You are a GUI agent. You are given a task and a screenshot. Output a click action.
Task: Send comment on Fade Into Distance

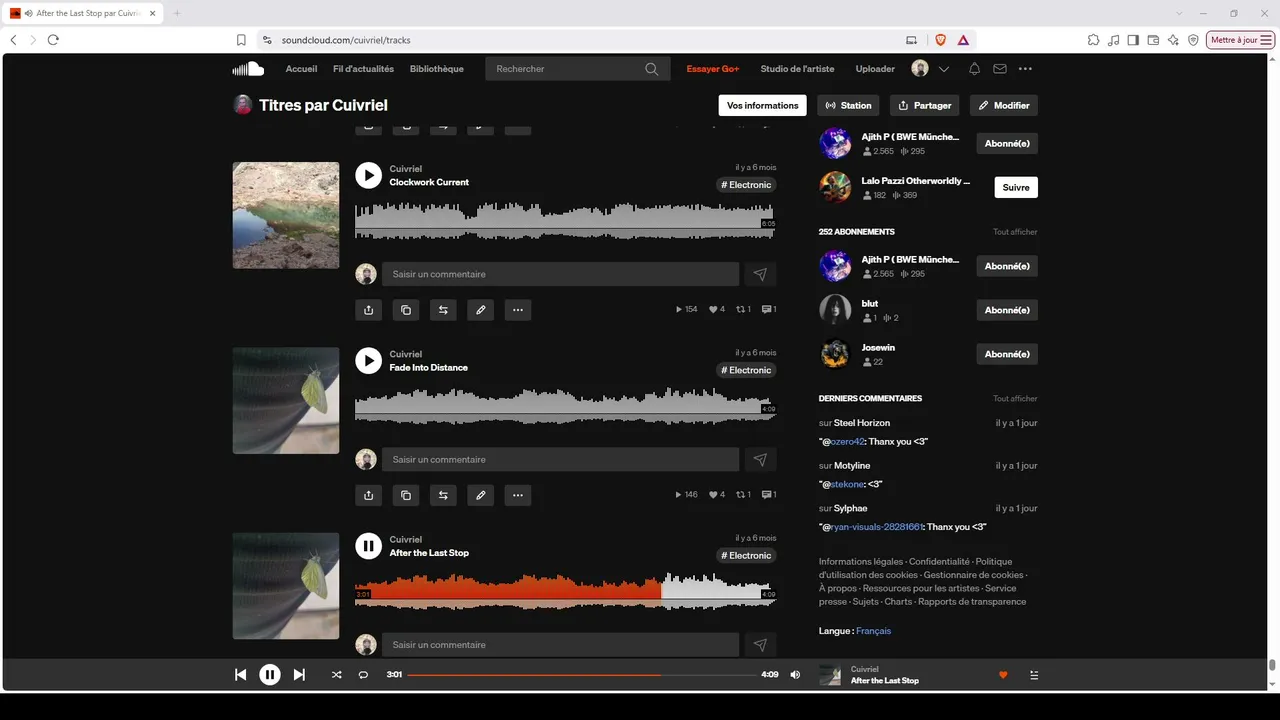point(760,460)
